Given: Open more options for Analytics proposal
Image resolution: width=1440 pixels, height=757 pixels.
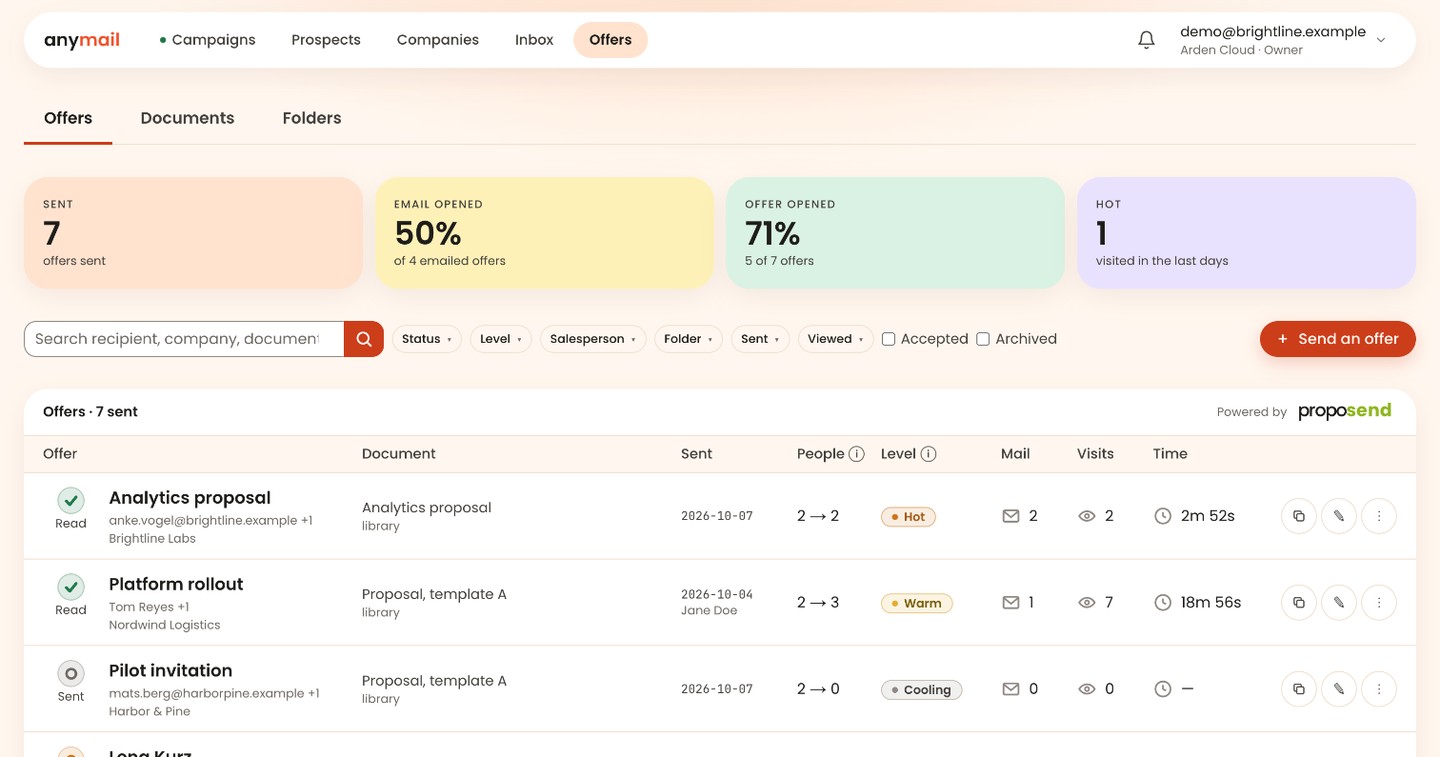Looking at the screenshot, I should coord(1379,516).
